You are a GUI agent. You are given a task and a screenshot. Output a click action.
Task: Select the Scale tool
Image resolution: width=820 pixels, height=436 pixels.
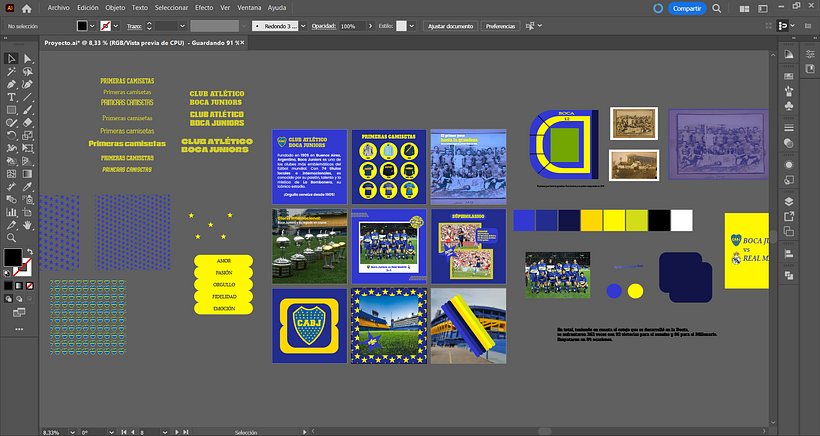click(x=27, y=135)
